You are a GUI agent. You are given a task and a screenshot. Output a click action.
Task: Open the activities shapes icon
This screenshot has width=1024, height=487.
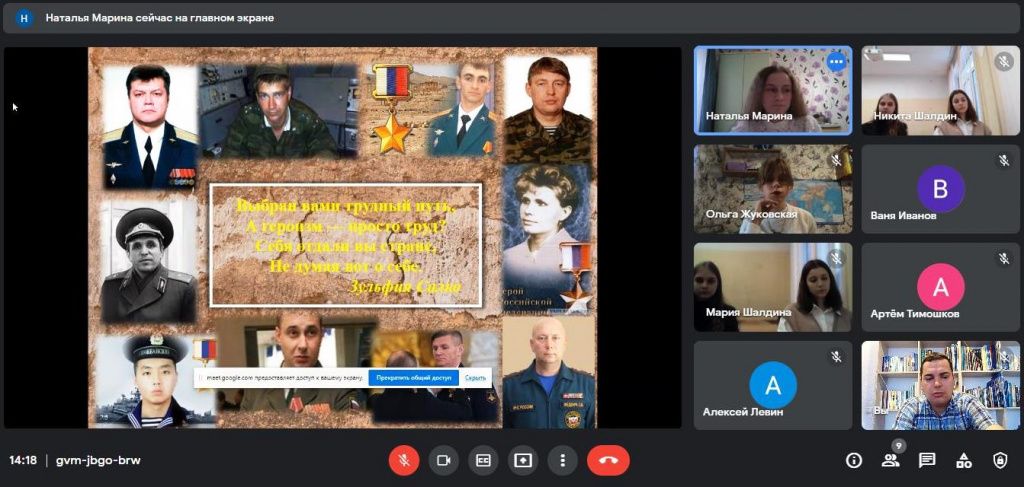point(963,460)
